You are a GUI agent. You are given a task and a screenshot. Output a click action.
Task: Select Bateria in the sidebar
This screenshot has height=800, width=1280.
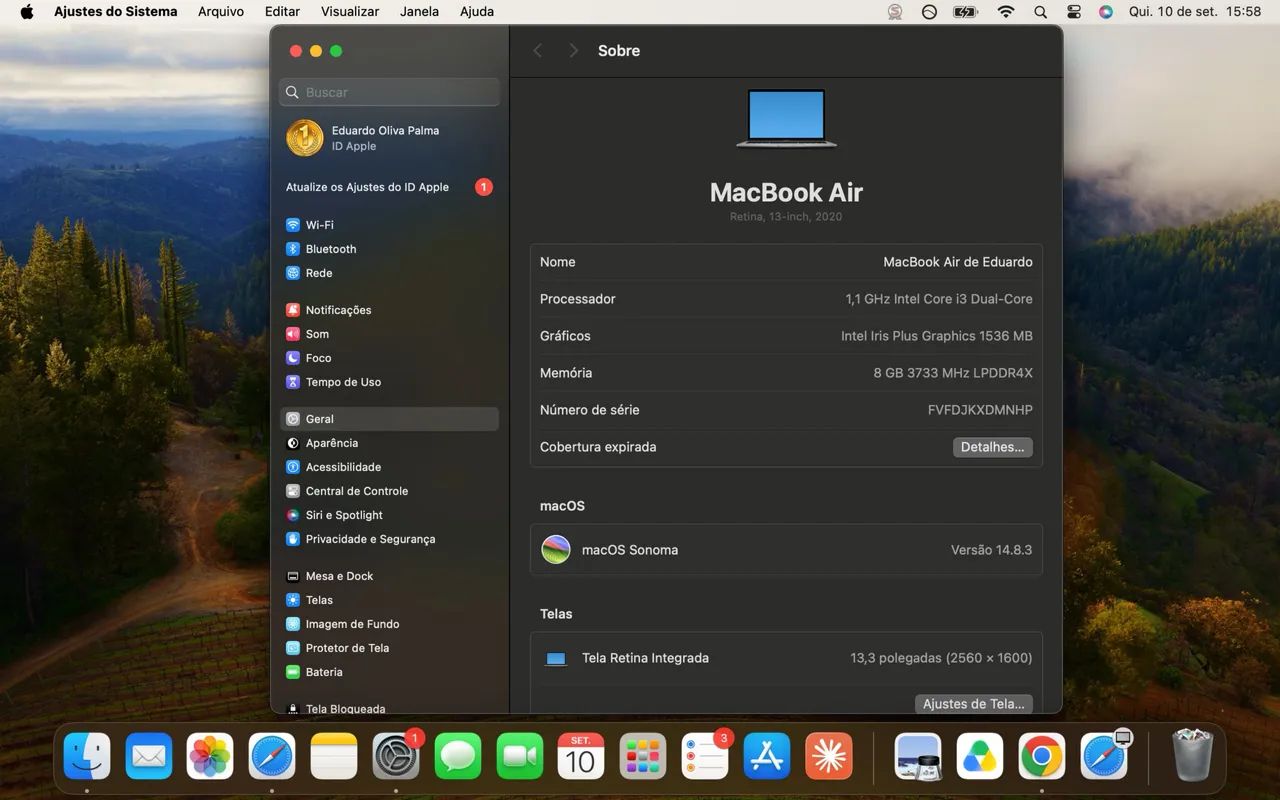389,672
